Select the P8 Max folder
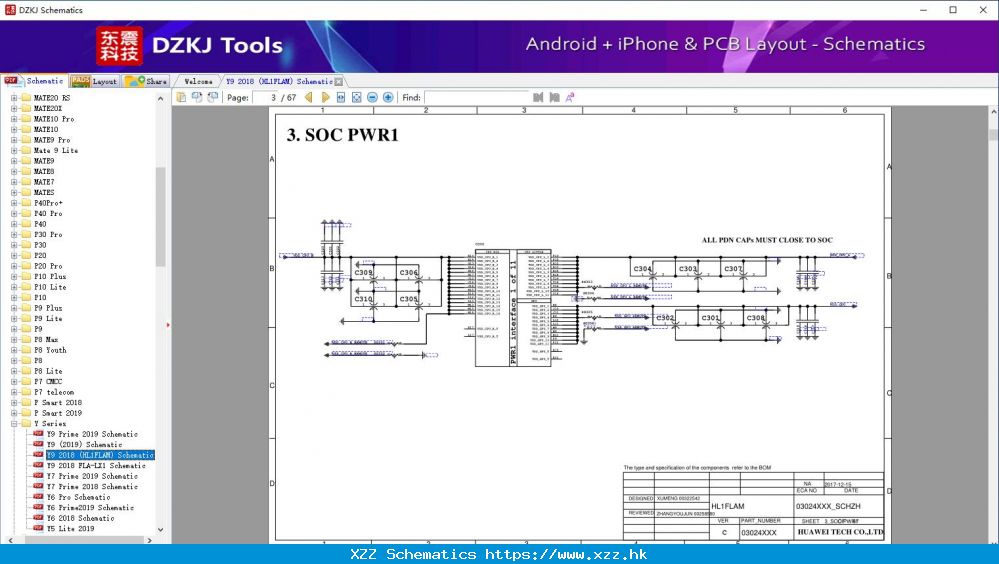 pyautogui.click(x=46, y=340)
